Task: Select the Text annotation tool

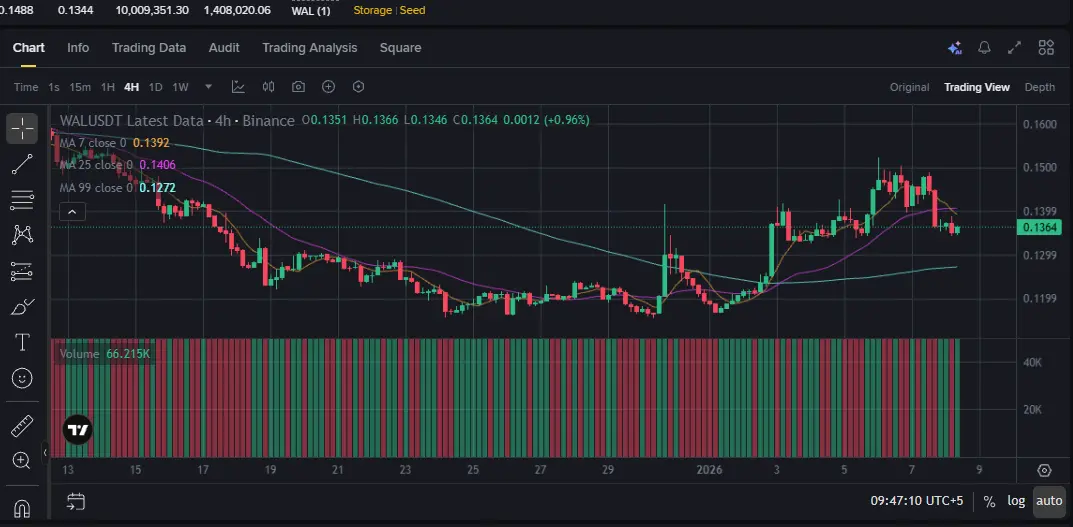Action: [22, 342]
